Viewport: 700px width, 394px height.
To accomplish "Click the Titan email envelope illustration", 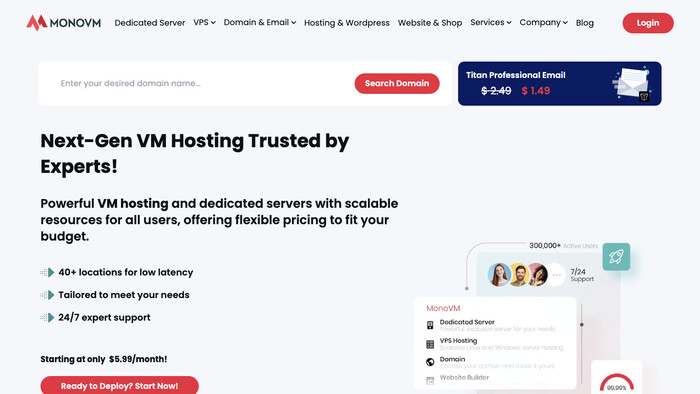I will [x=632, y=83].
